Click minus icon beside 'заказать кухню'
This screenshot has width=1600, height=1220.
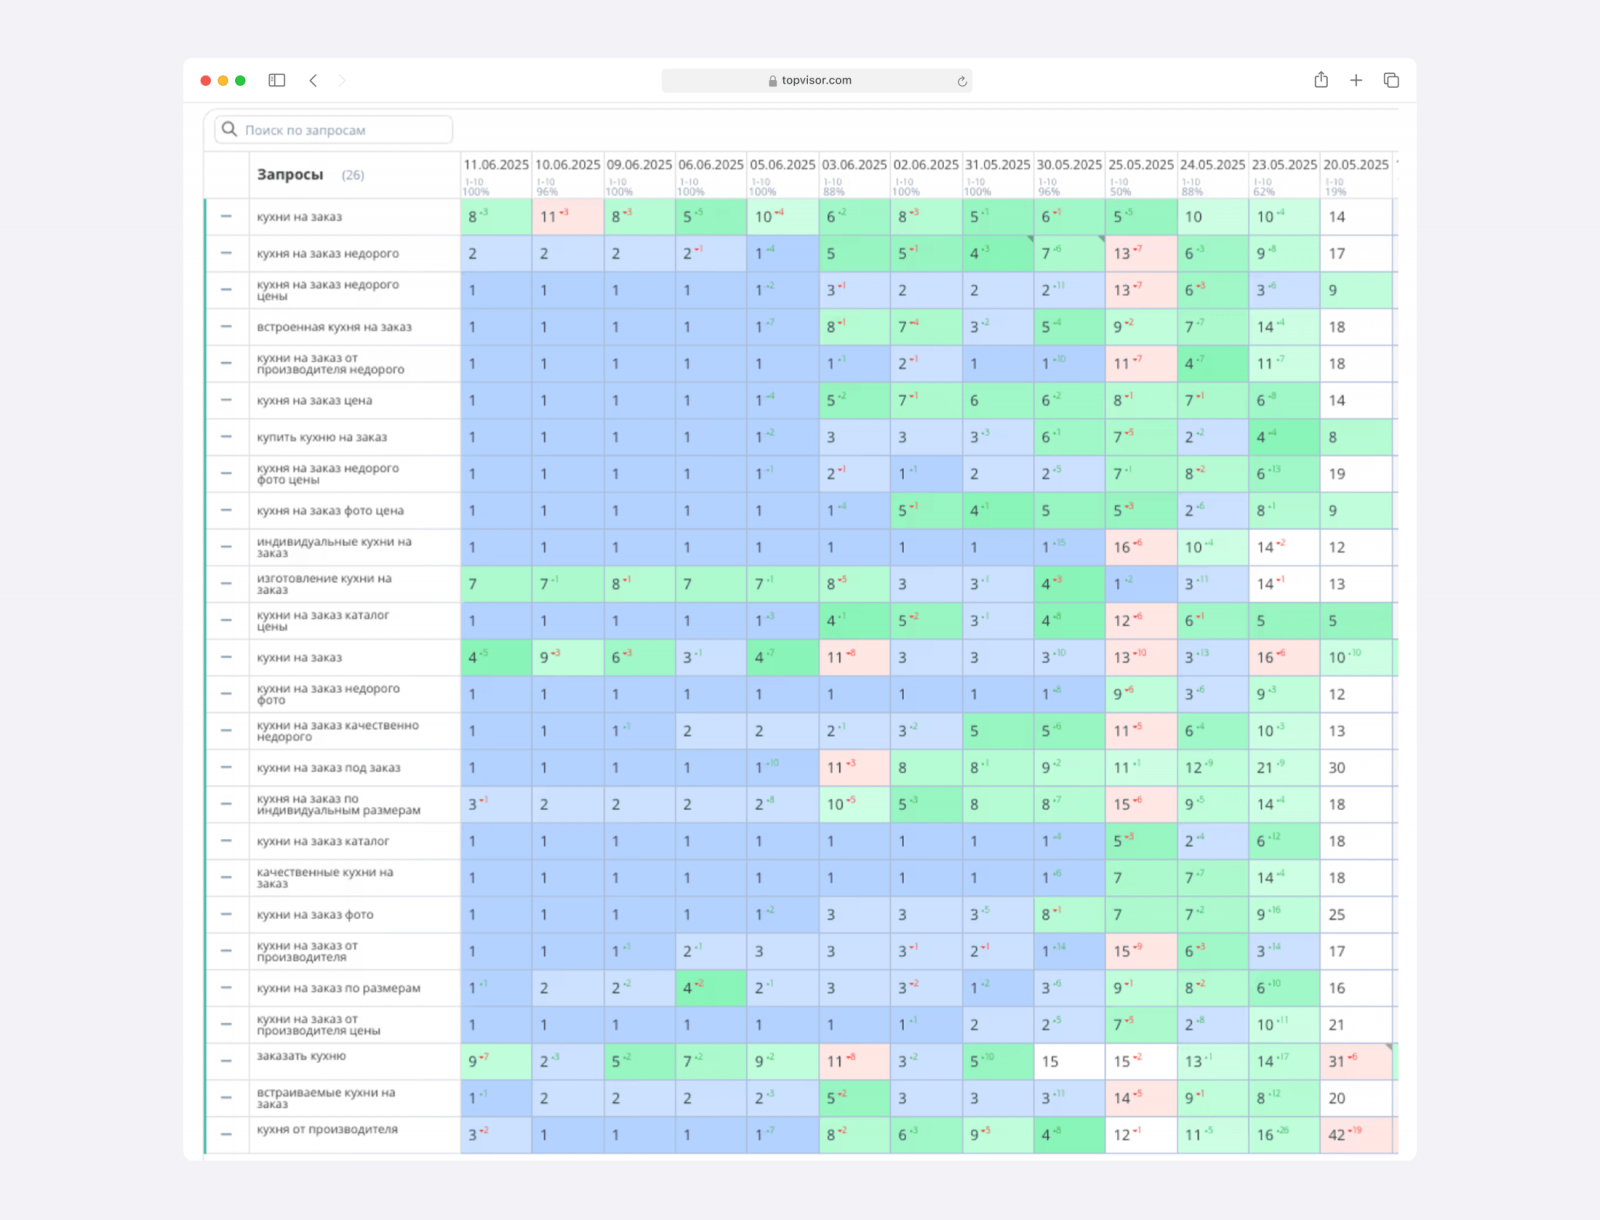pyautogui.click(x=226, y=1061)
